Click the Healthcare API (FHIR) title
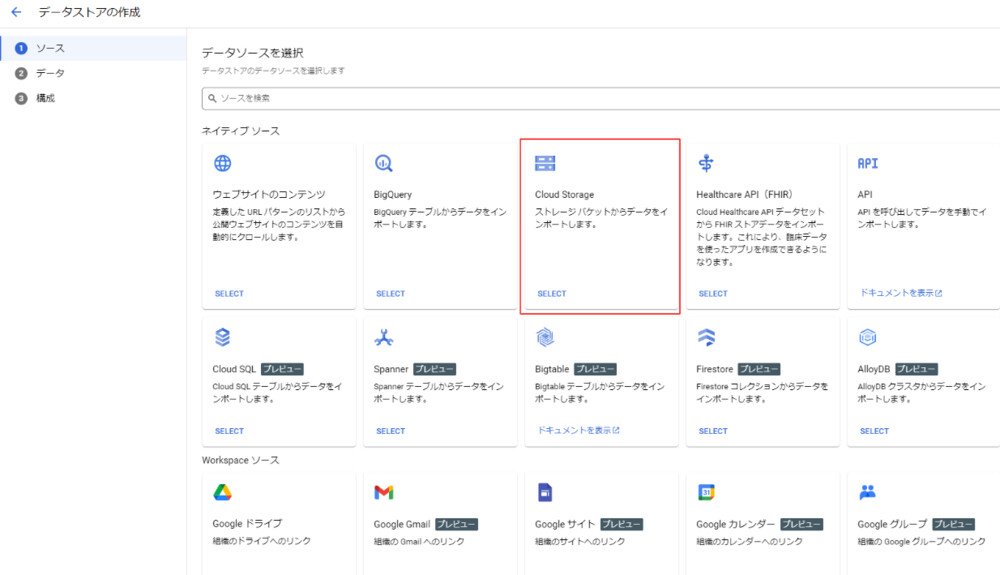Screen dimensions: 1000x575 [744, 194]
